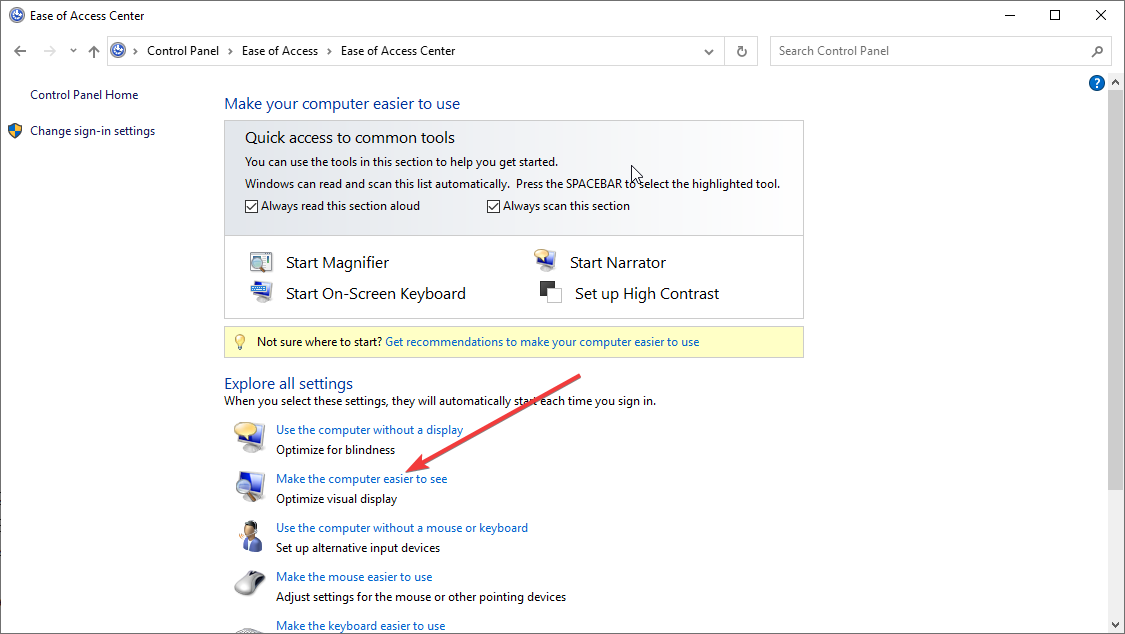Open the recent locations dropdown arrow
This screenshot has width=1125, height=634.
click(x=73, y=51)
